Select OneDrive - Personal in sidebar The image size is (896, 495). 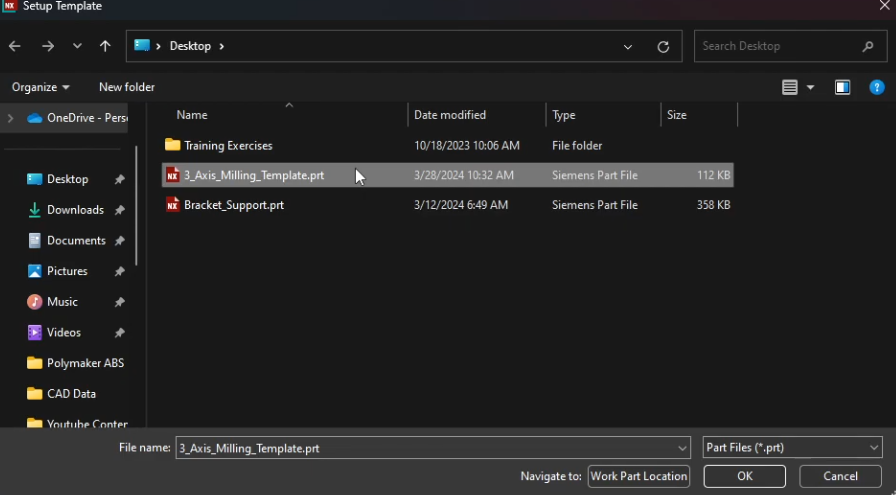coord(78,118)
